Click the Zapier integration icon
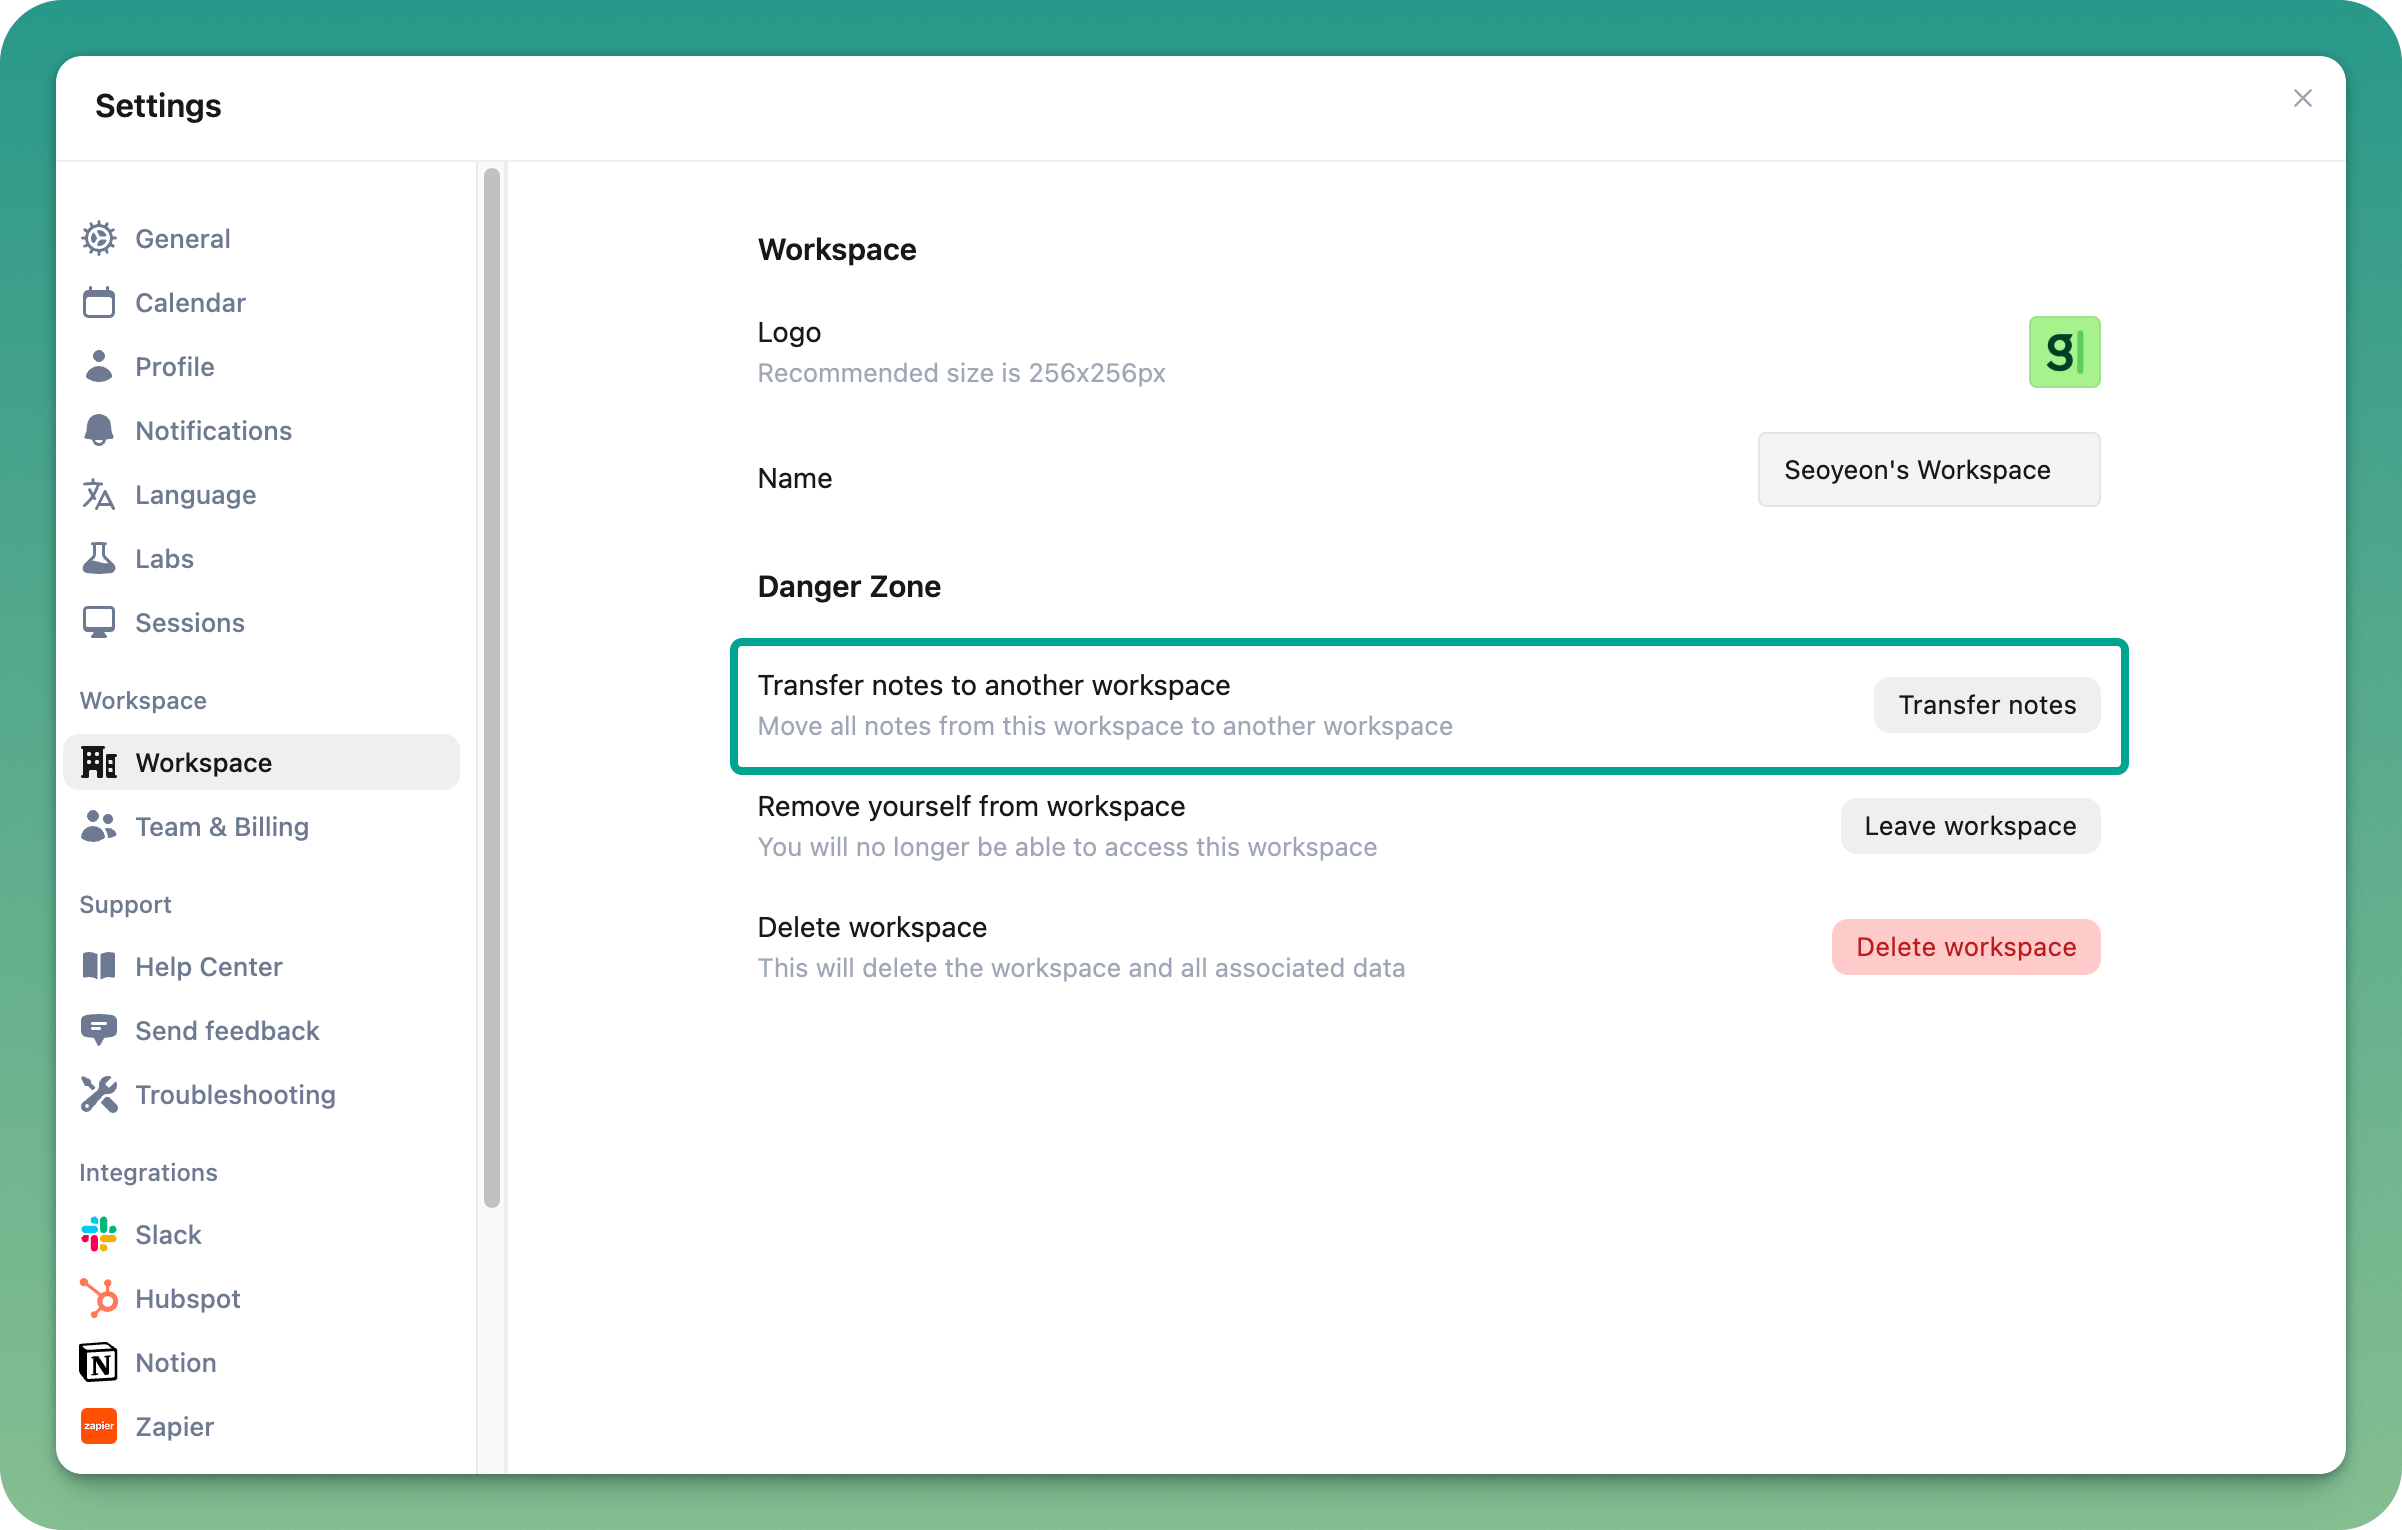 tap(99, 1427)
